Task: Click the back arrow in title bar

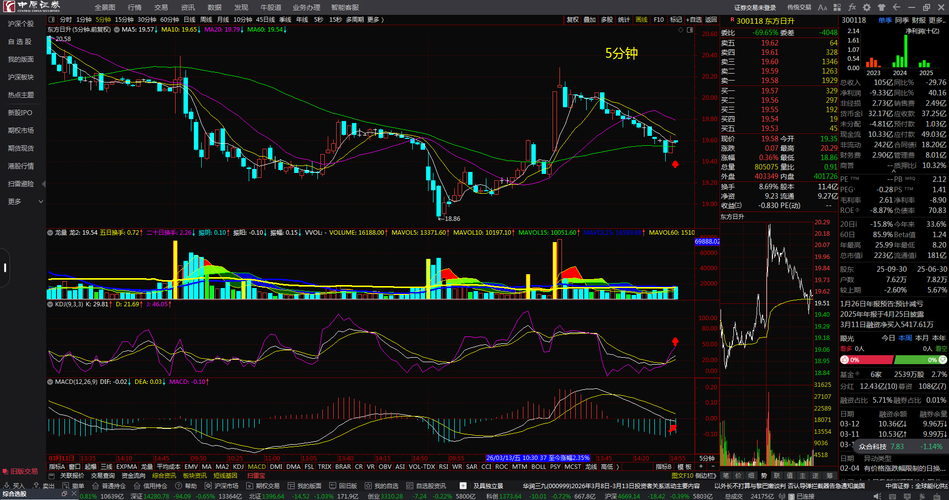Action: point(896,7)
